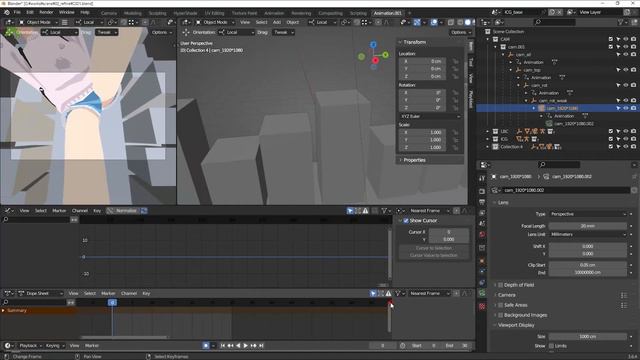Hide cam_top object with eye icon
This screenshot has width=640, height=360.
pyautogui.click(x=626, y=70)
